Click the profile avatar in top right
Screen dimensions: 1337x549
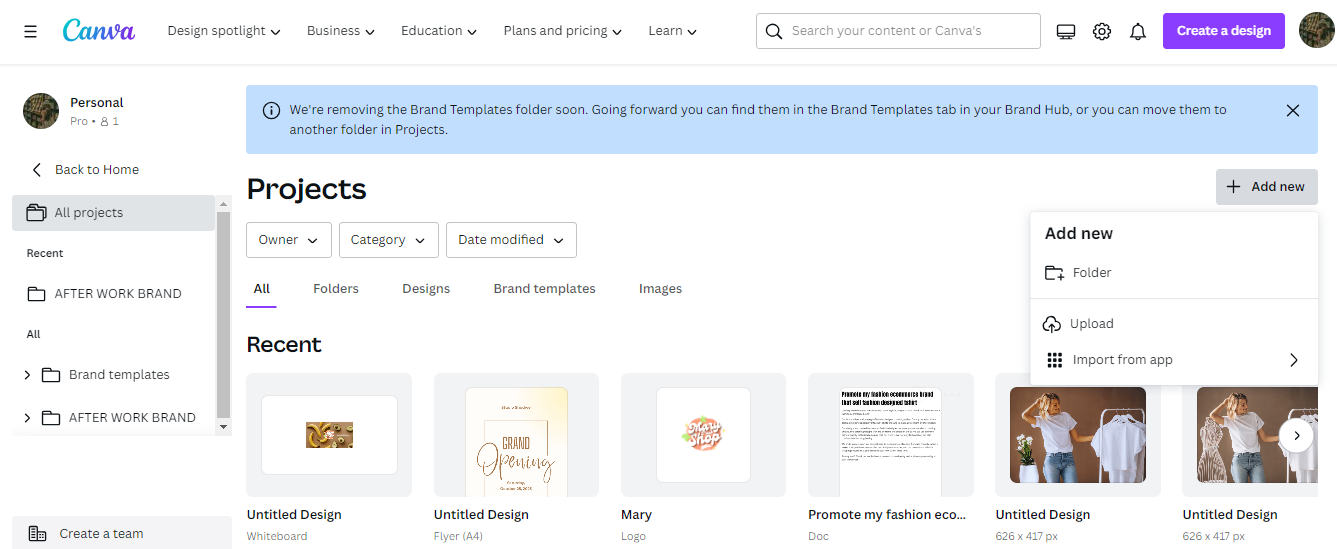1316,31
